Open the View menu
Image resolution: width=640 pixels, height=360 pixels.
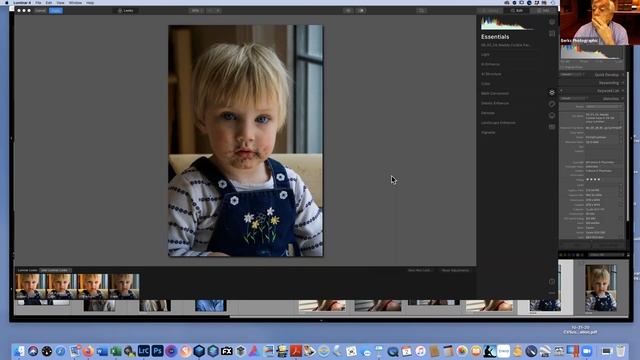click(60, 2)
